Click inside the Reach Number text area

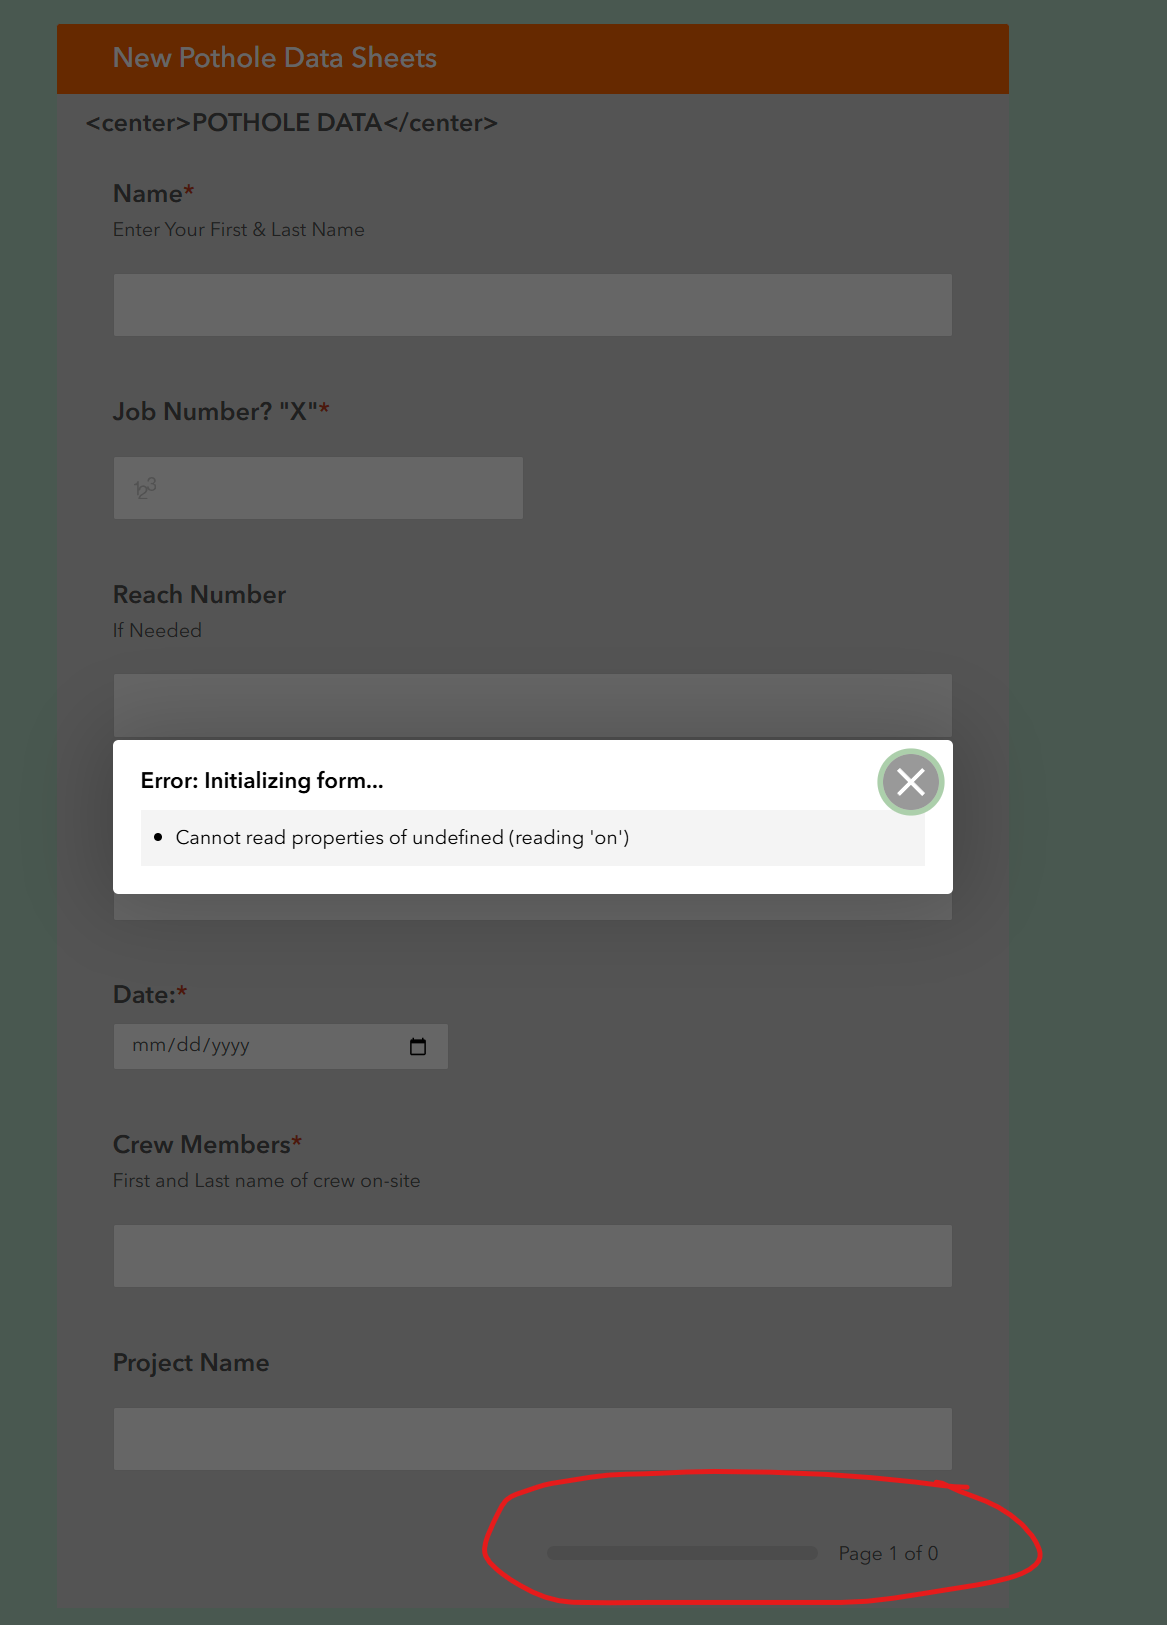pyautogui.click(x=532, y=700)
